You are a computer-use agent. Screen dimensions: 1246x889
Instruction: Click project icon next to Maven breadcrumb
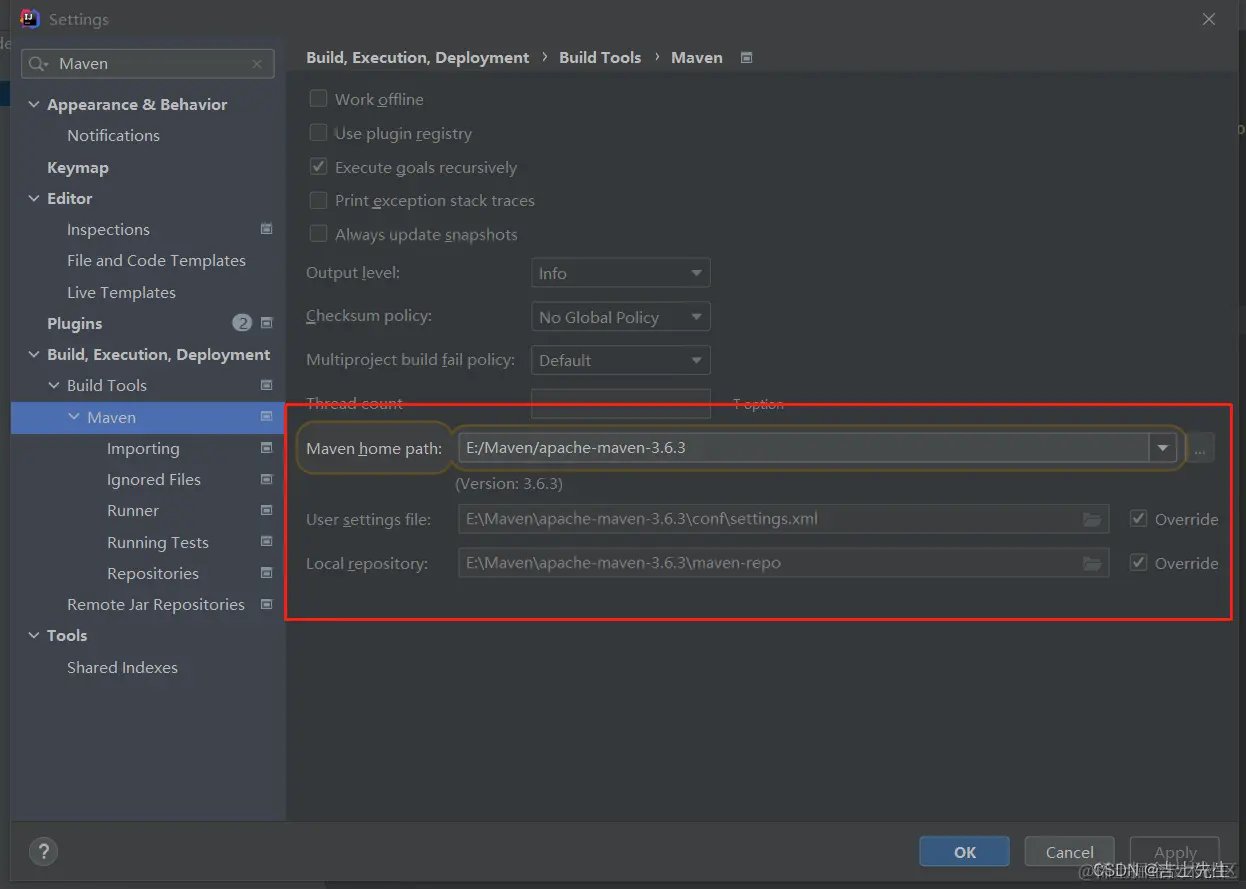[746, 58]
